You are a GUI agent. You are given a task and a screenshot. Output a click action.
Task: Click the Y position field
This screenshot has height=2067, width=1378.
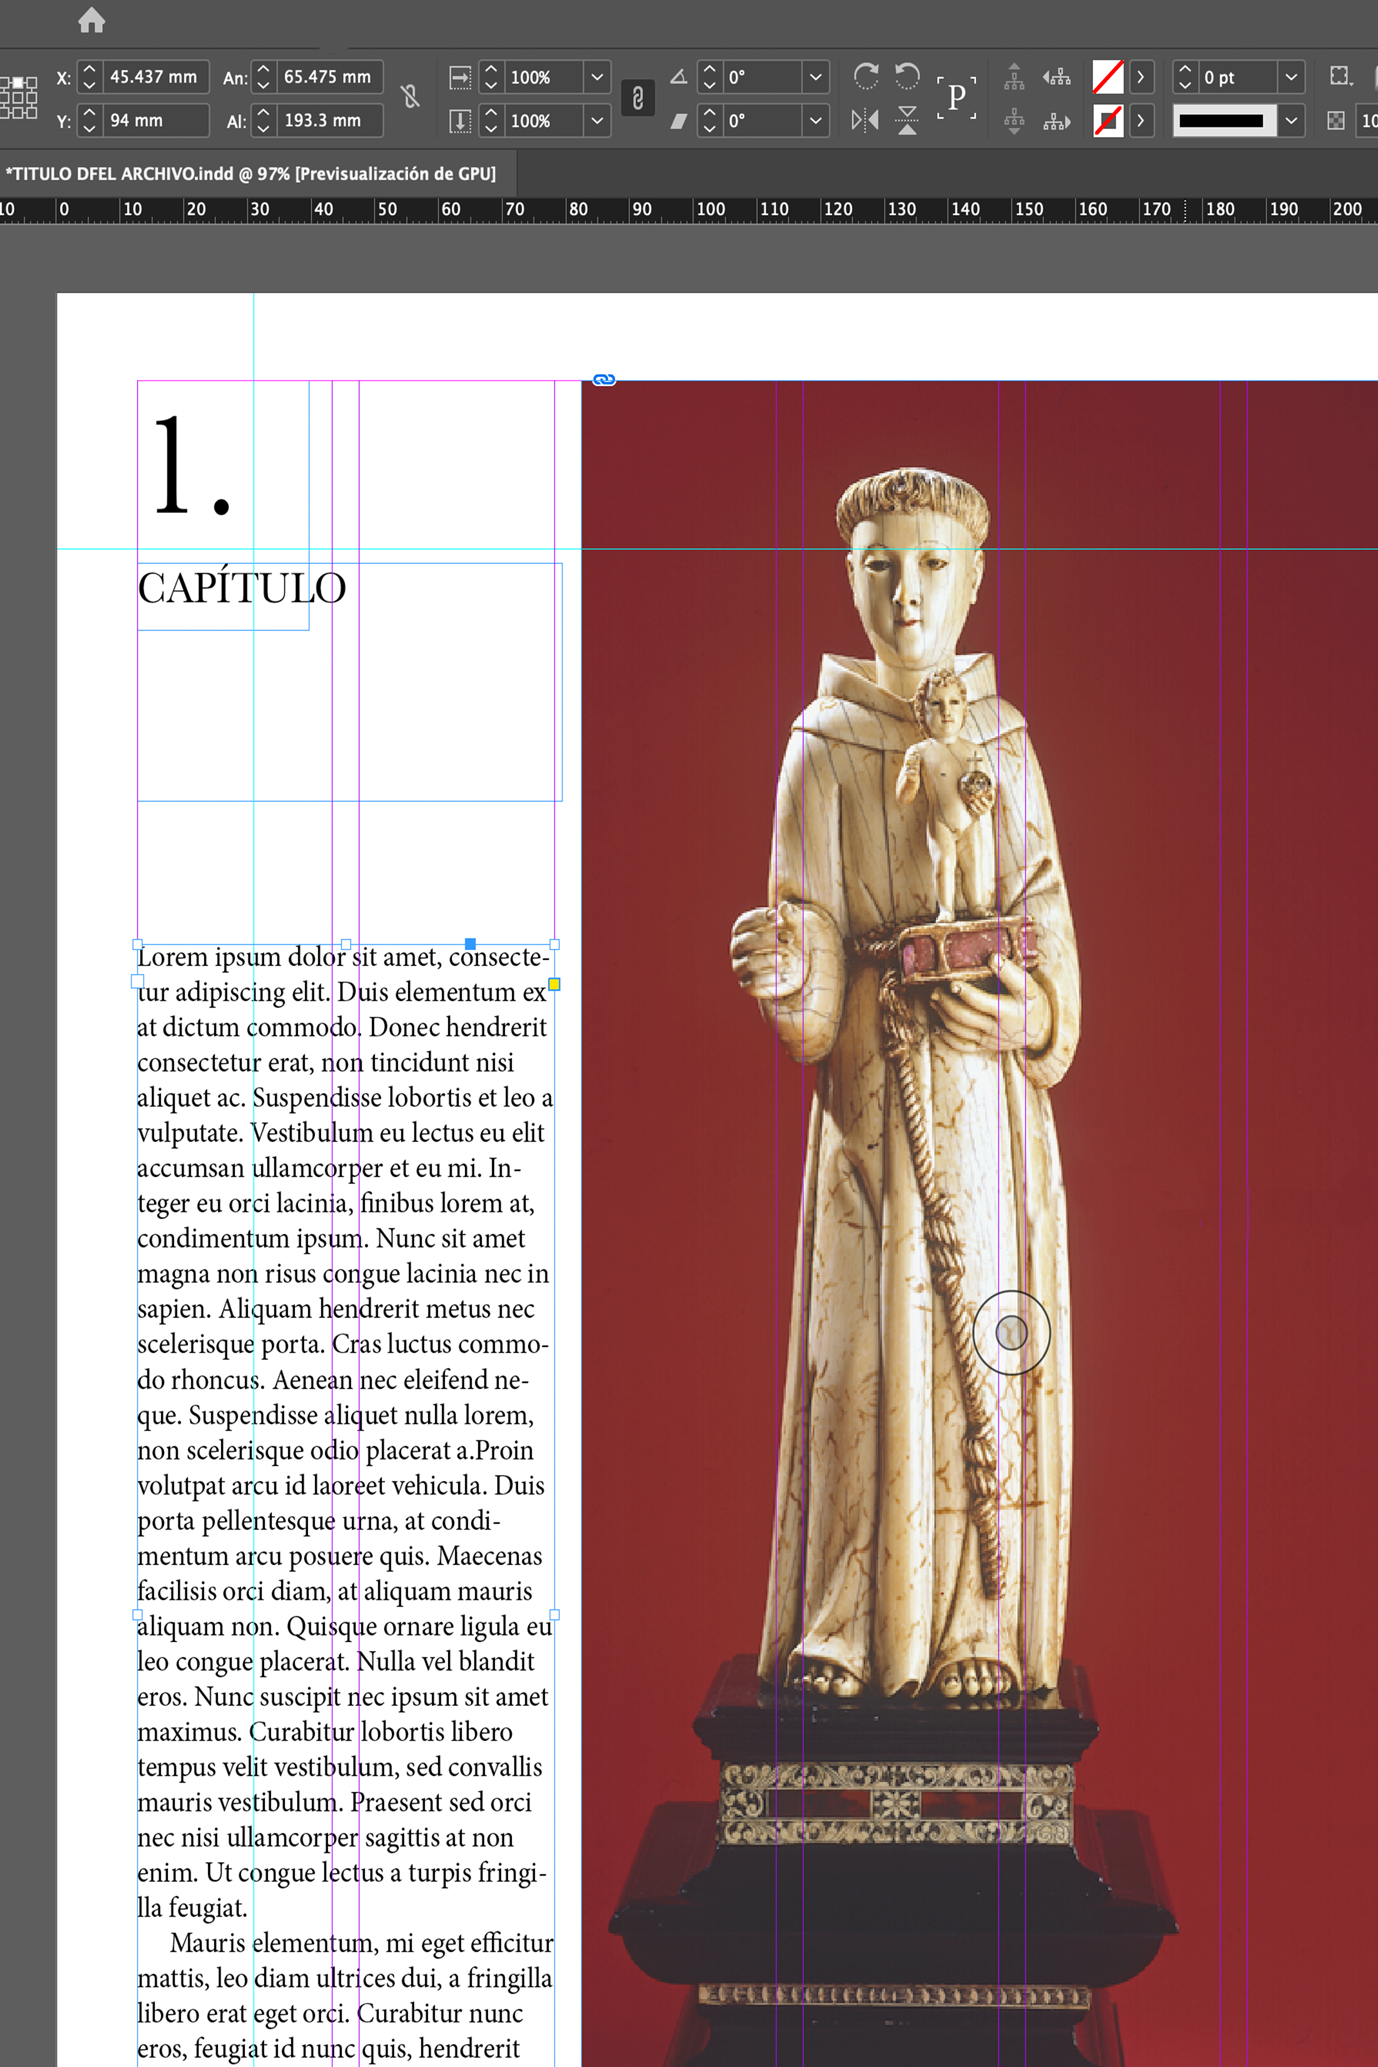click(155, 121)
